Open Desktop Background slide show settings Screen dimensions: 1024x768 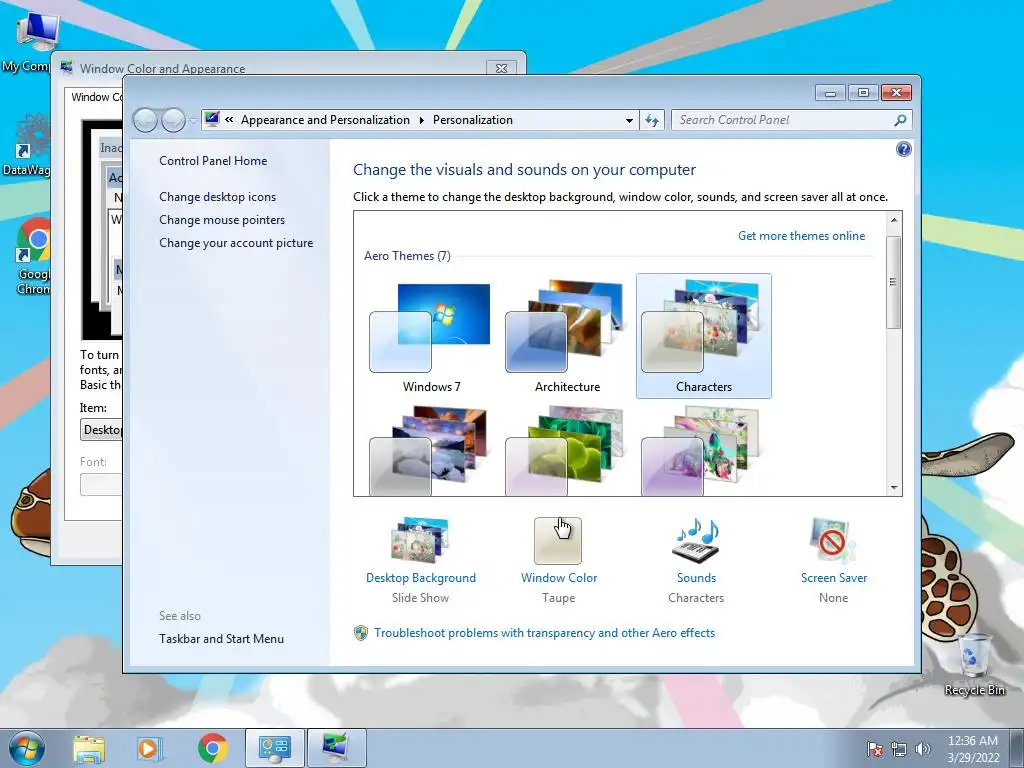[x=421, y=540]
